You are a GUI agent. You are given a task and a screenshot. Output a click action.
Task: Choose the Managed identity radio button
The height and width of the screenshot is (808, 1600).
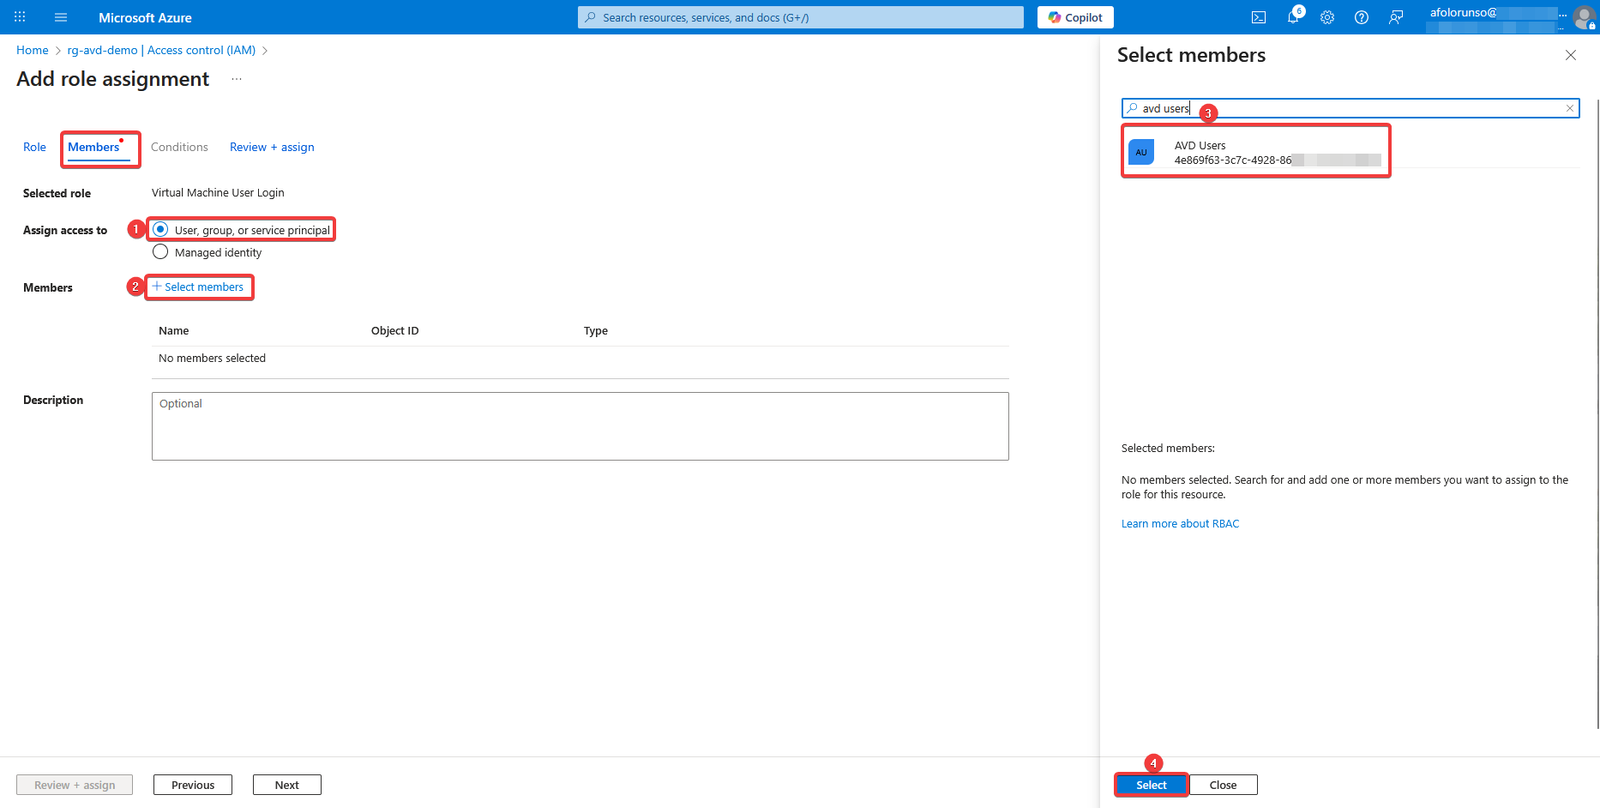point(160,252)
